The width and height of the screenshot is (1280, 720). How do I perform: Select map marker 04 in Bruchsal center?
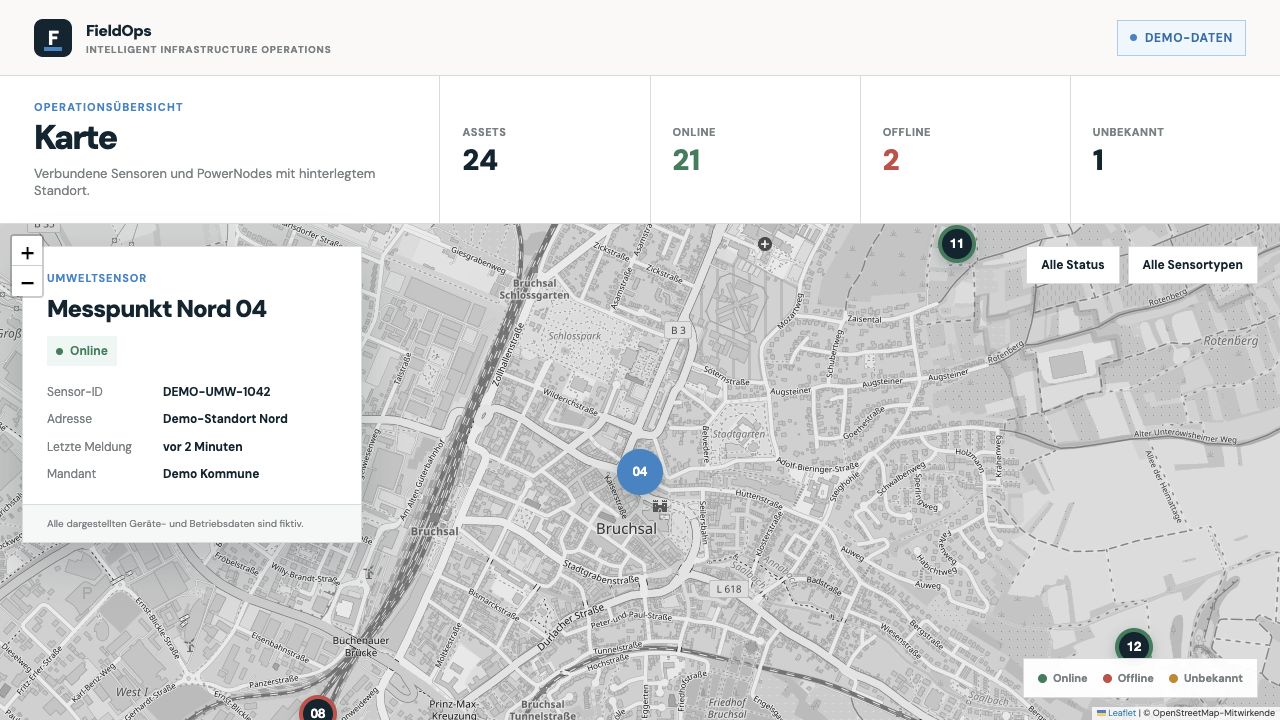click(640, 472)
